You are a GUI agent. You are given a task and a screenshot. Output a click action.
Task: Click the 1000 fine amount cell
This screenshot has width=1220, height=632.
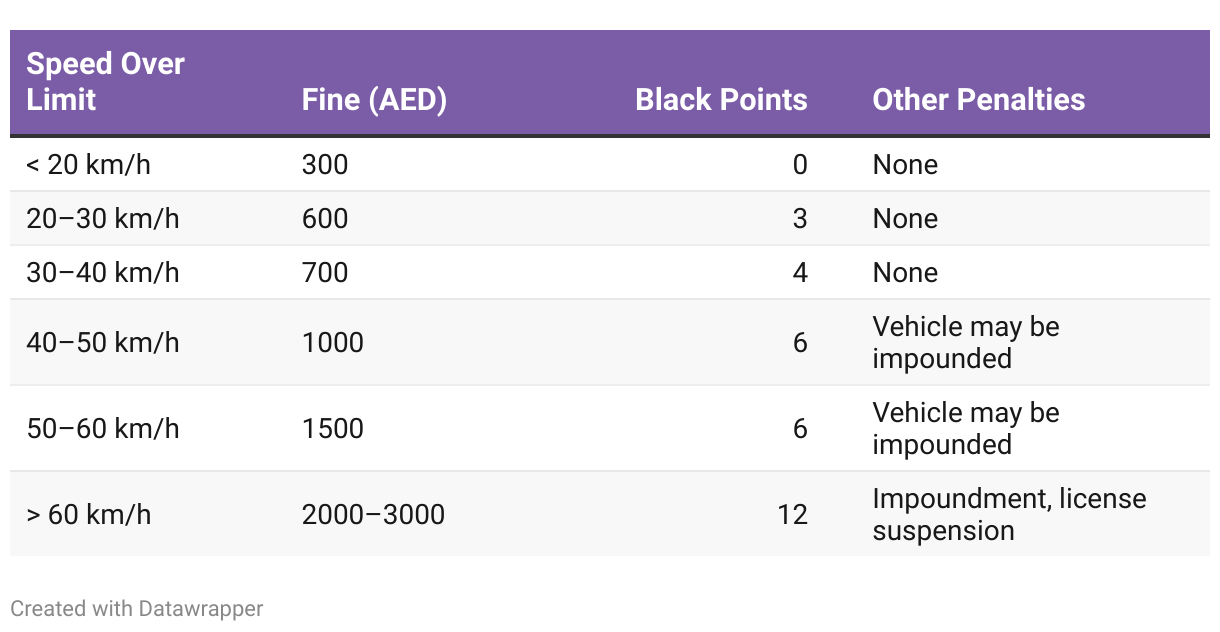[333, 342]
